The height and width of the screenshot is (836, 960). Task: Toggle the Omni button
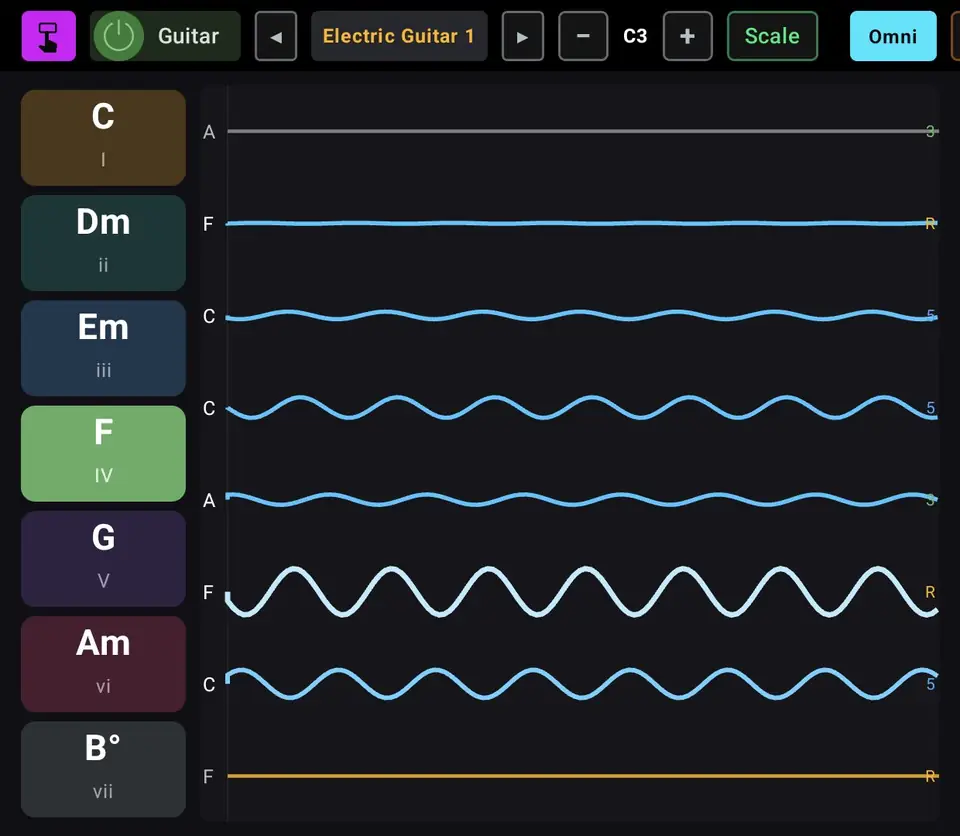[893, 36]
